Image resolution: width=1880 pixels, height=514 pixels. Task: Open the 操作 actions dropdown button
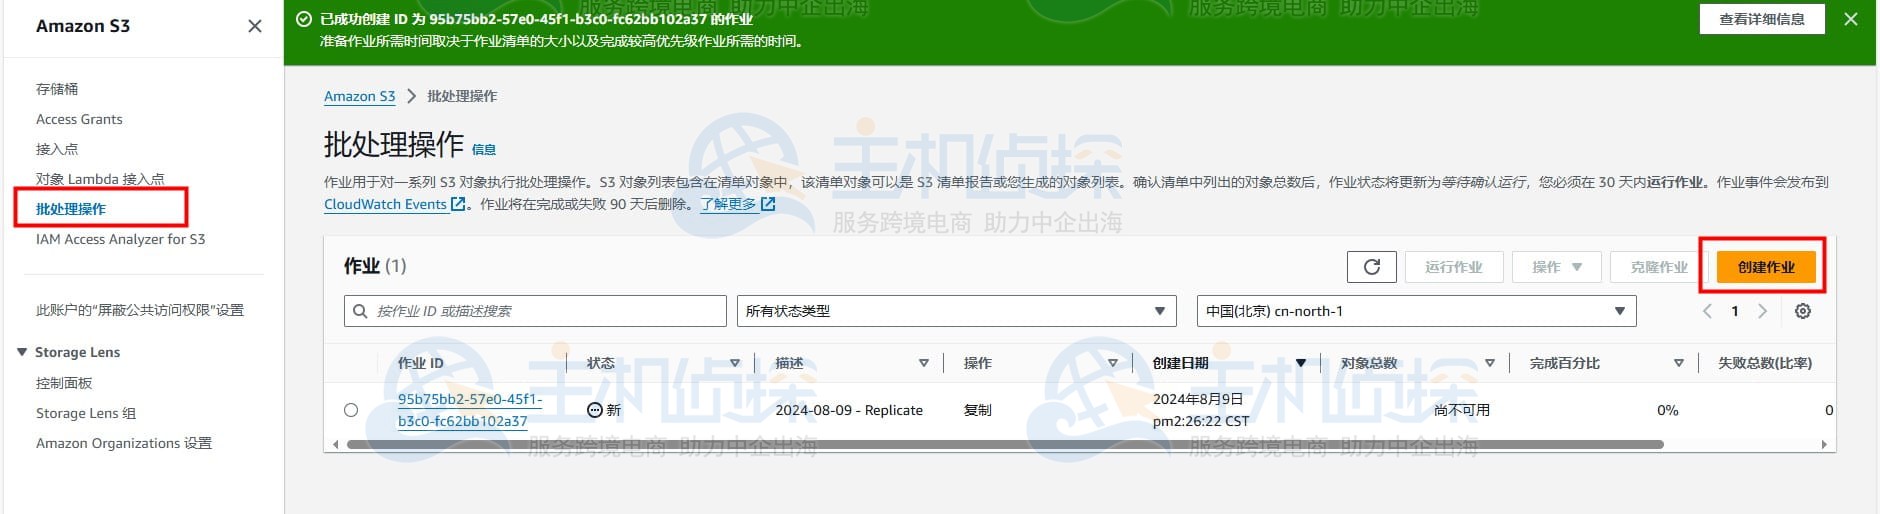pos(1557,267)
